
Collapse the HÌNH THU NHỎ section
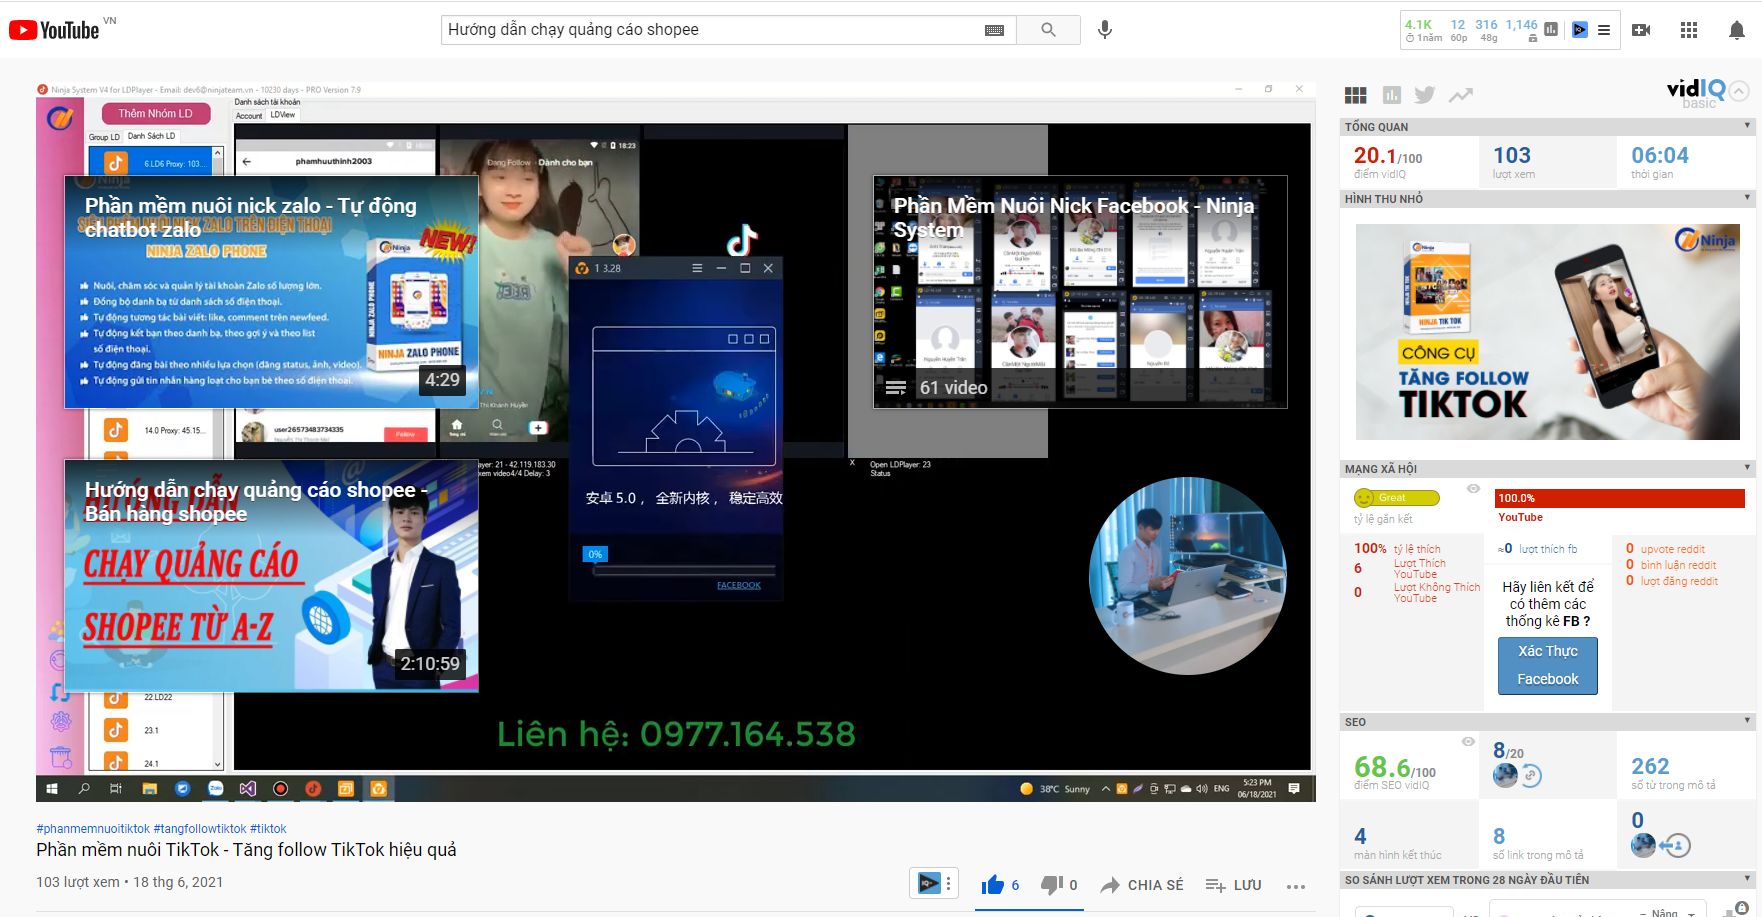pyautogui.click(x=1747, y=198)
